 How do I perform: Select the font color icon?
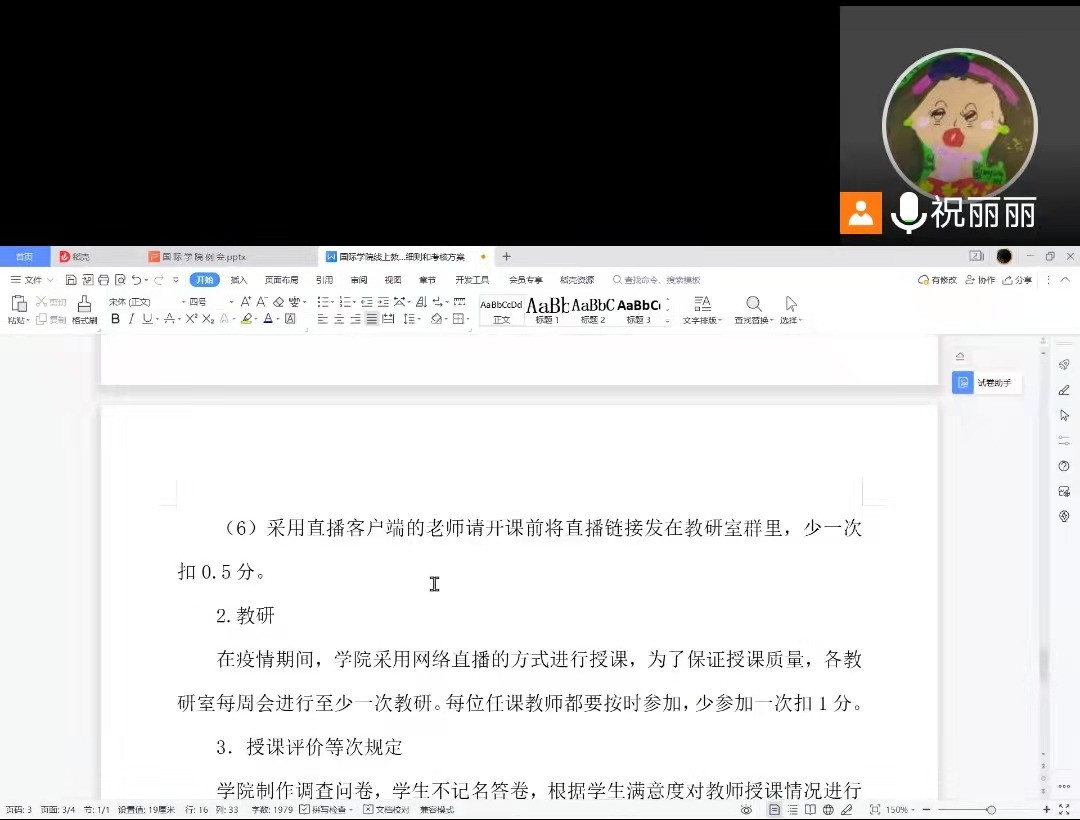coord(269,318)
